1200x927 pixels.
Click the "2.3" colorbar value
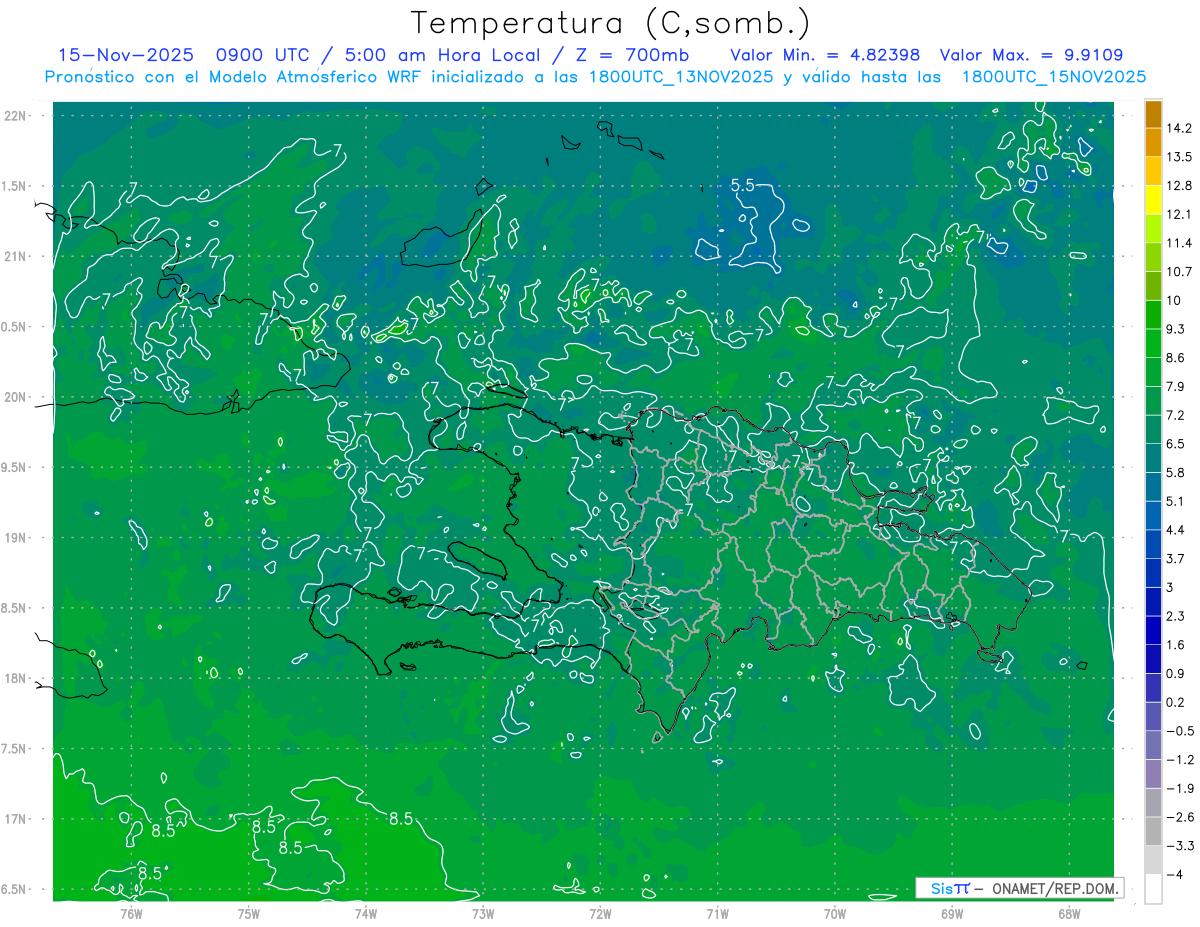click(1176, 616)
